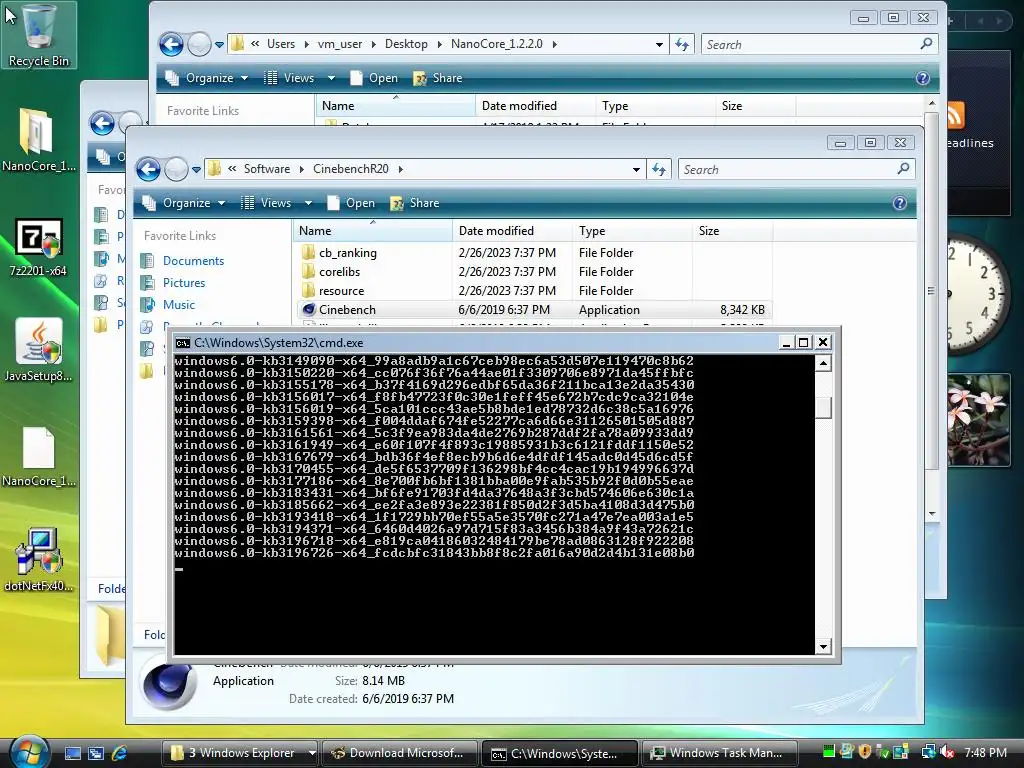Go back in the NanoCore_1.2.2.0 window
The image size is (1024, 768).
click(x=172, y=44)
